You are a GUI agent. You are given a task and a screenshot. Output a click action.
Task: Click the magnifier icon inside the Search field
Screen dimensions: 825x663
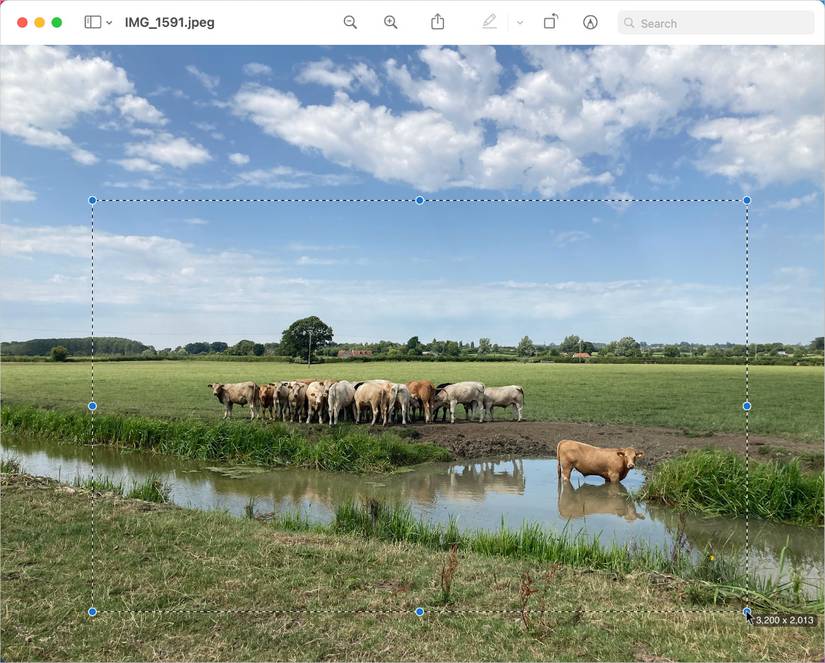[629, 22]
